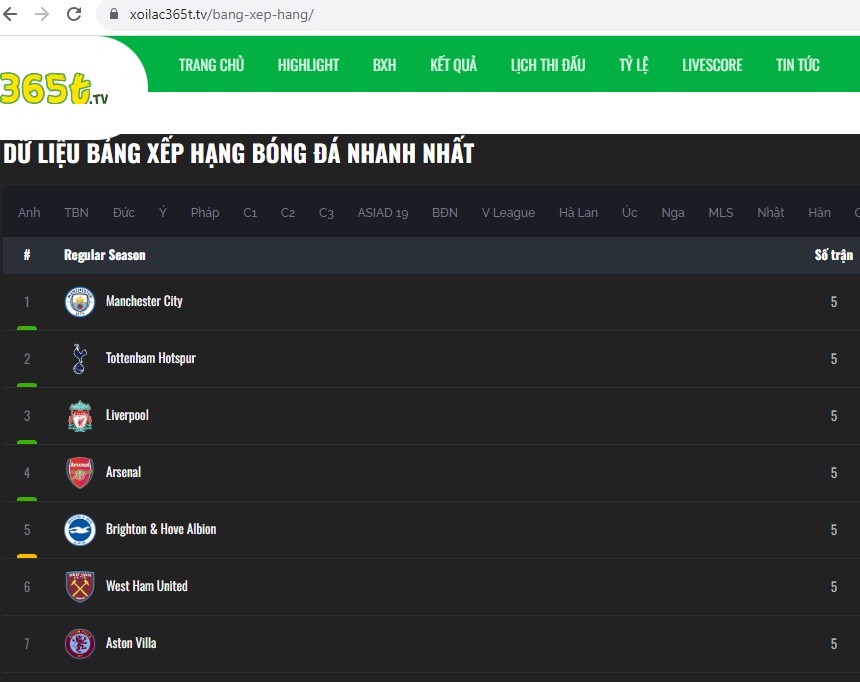Click the Manchester City club crest

pyautogui.click(x=80, y=301)
